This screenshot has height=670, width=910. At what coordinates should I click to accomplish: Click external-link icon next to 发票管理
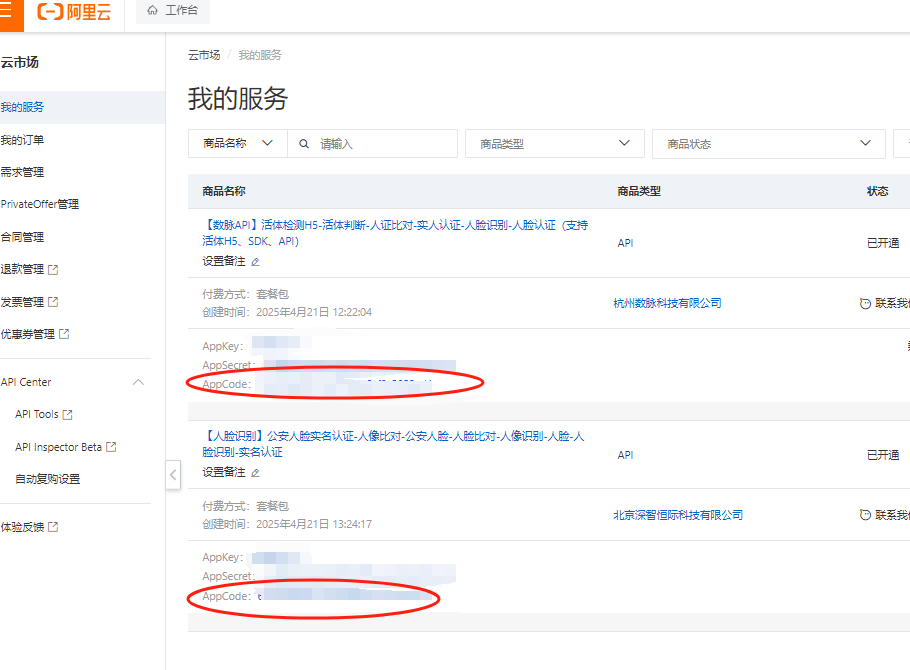click(x=53, y=302)
